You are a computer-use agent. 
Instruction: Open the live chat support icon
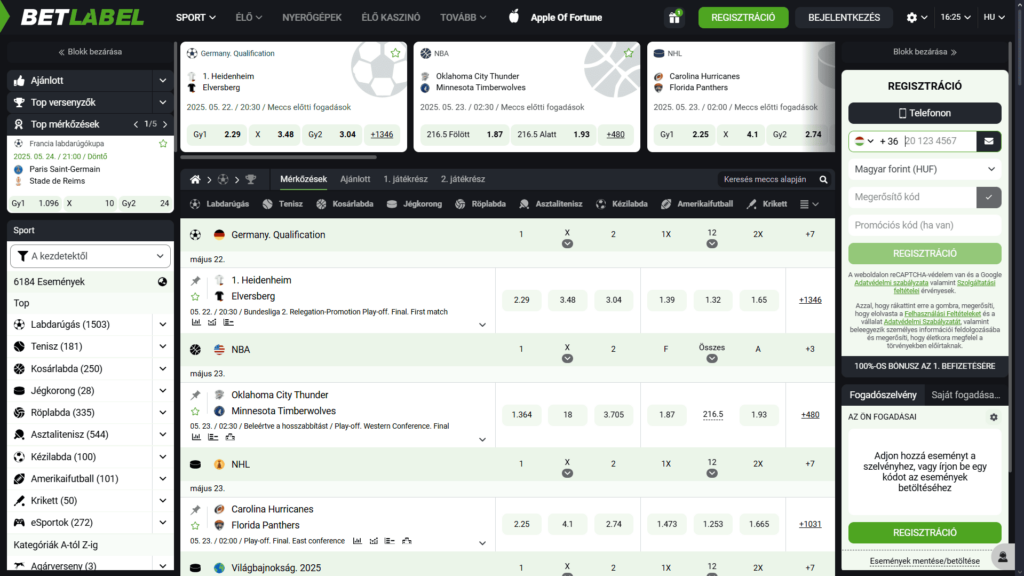tap(1000, 556)
